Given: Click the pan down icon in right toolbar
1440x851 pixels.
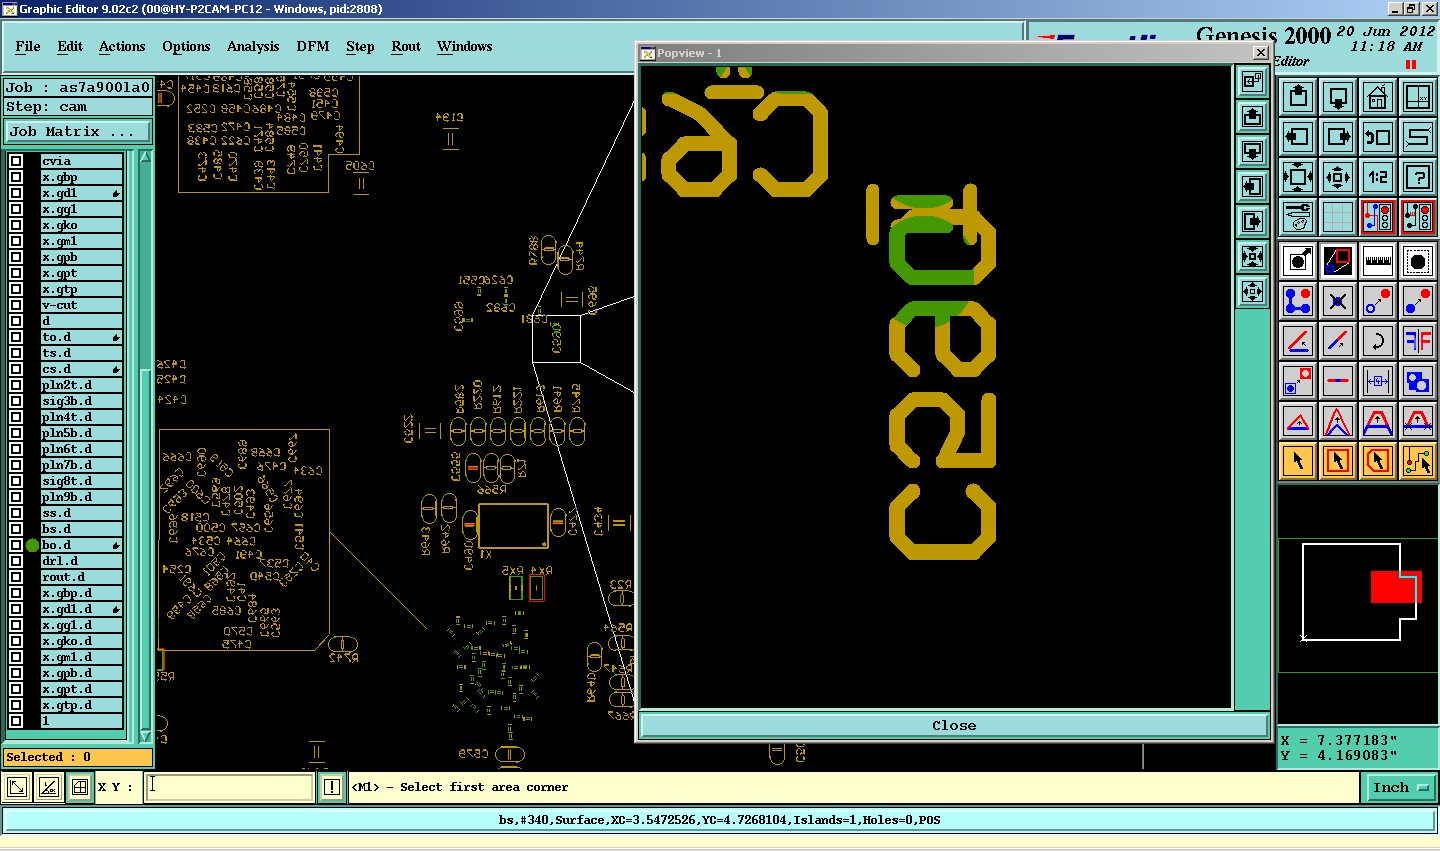Looking at the screenshot, I should (x=1338, y=97).
